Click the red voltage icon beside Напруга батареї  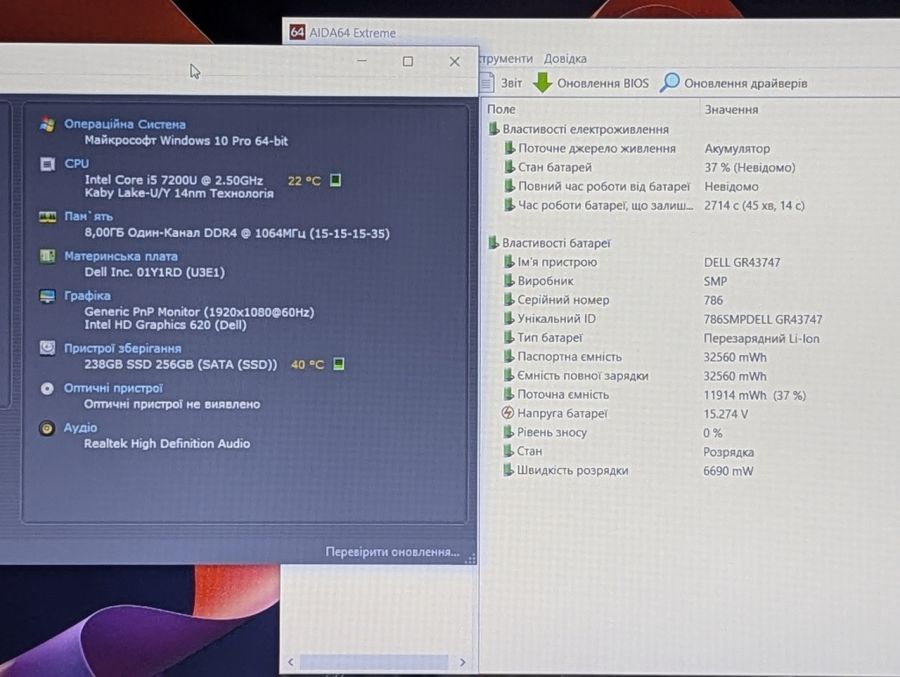(x=507, y=413)
